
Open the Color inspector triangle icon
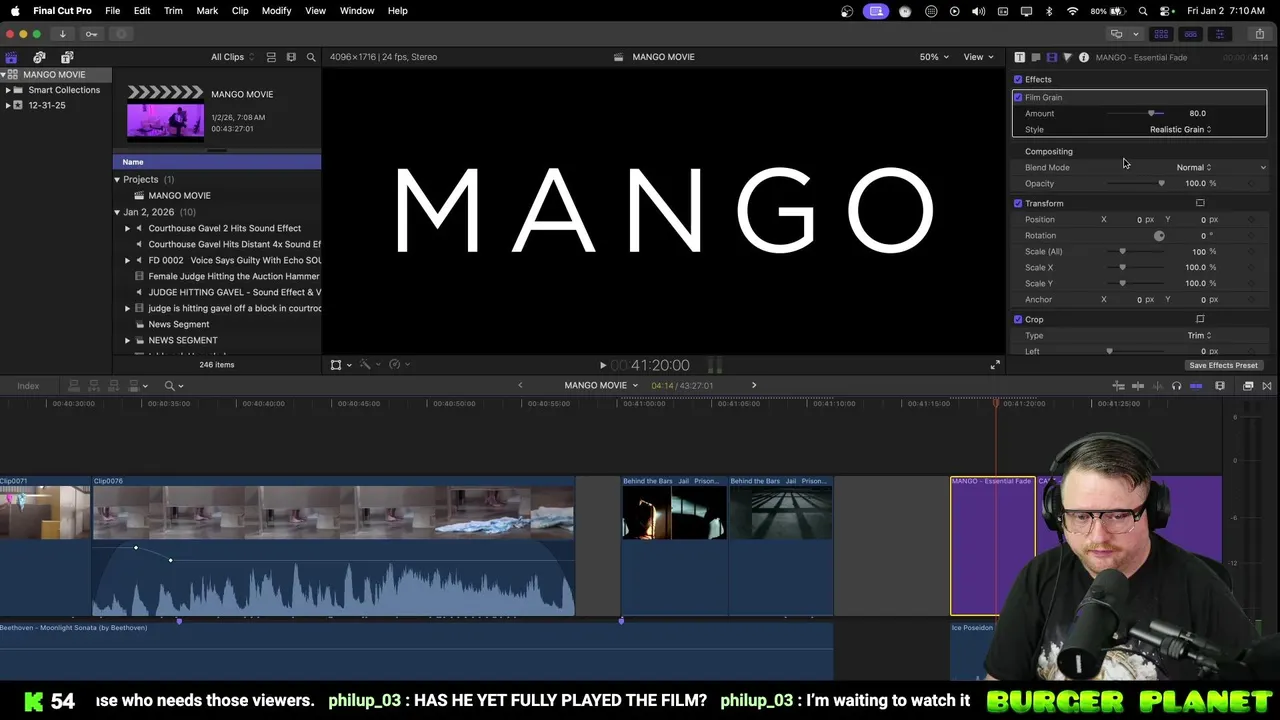click(x=1067, y=57)
